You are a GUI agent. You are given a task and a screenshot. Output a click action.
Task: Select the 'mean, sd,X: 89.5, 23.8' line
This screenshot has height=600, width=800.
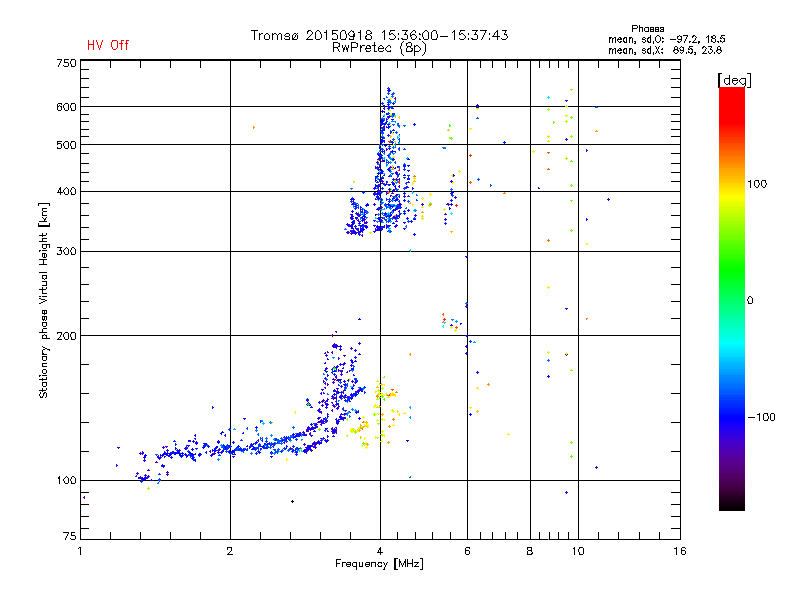tap(665, 50)
